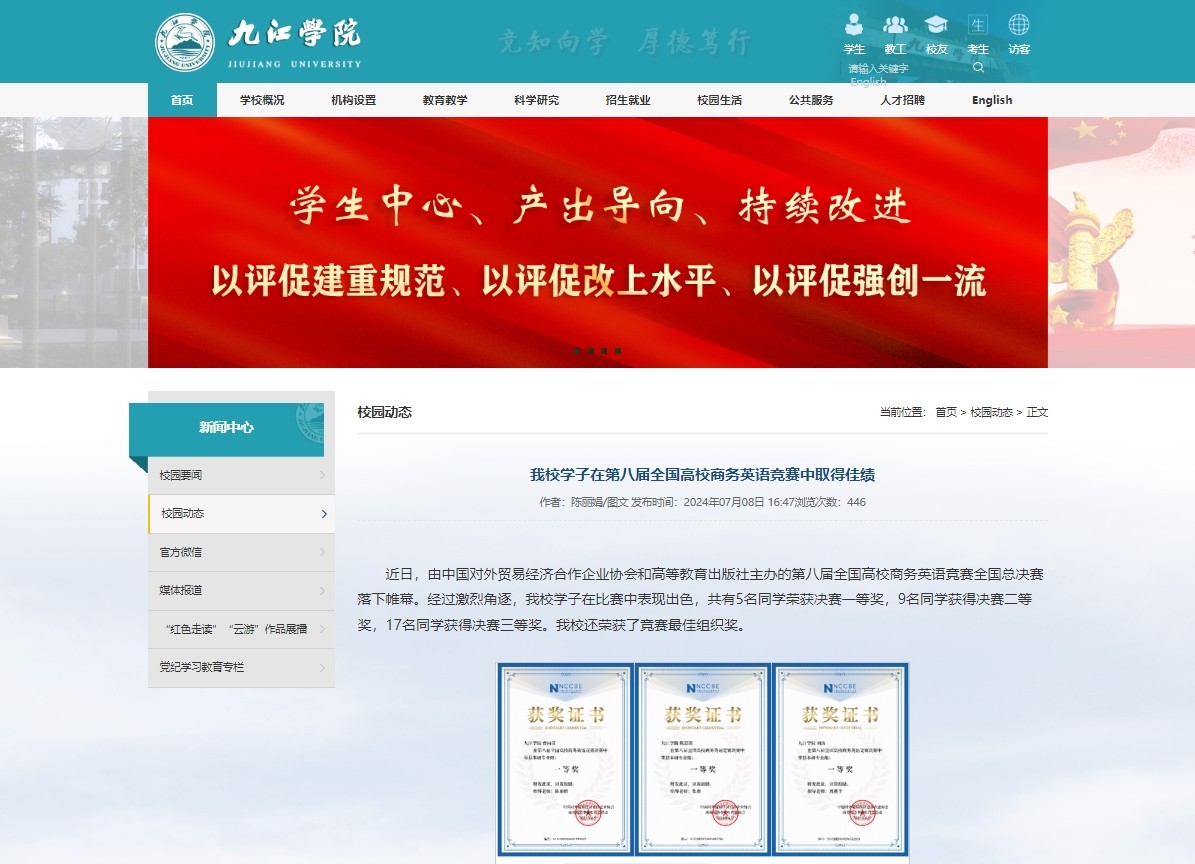Click the 校园动态 breadcrumb link

pyautogui.click(x=991, y=412)
